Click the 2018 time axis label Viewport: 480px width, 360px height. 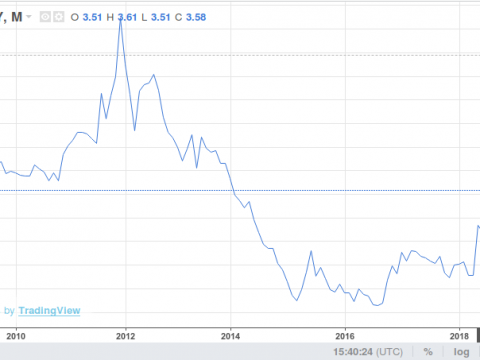tap(459, 336)
